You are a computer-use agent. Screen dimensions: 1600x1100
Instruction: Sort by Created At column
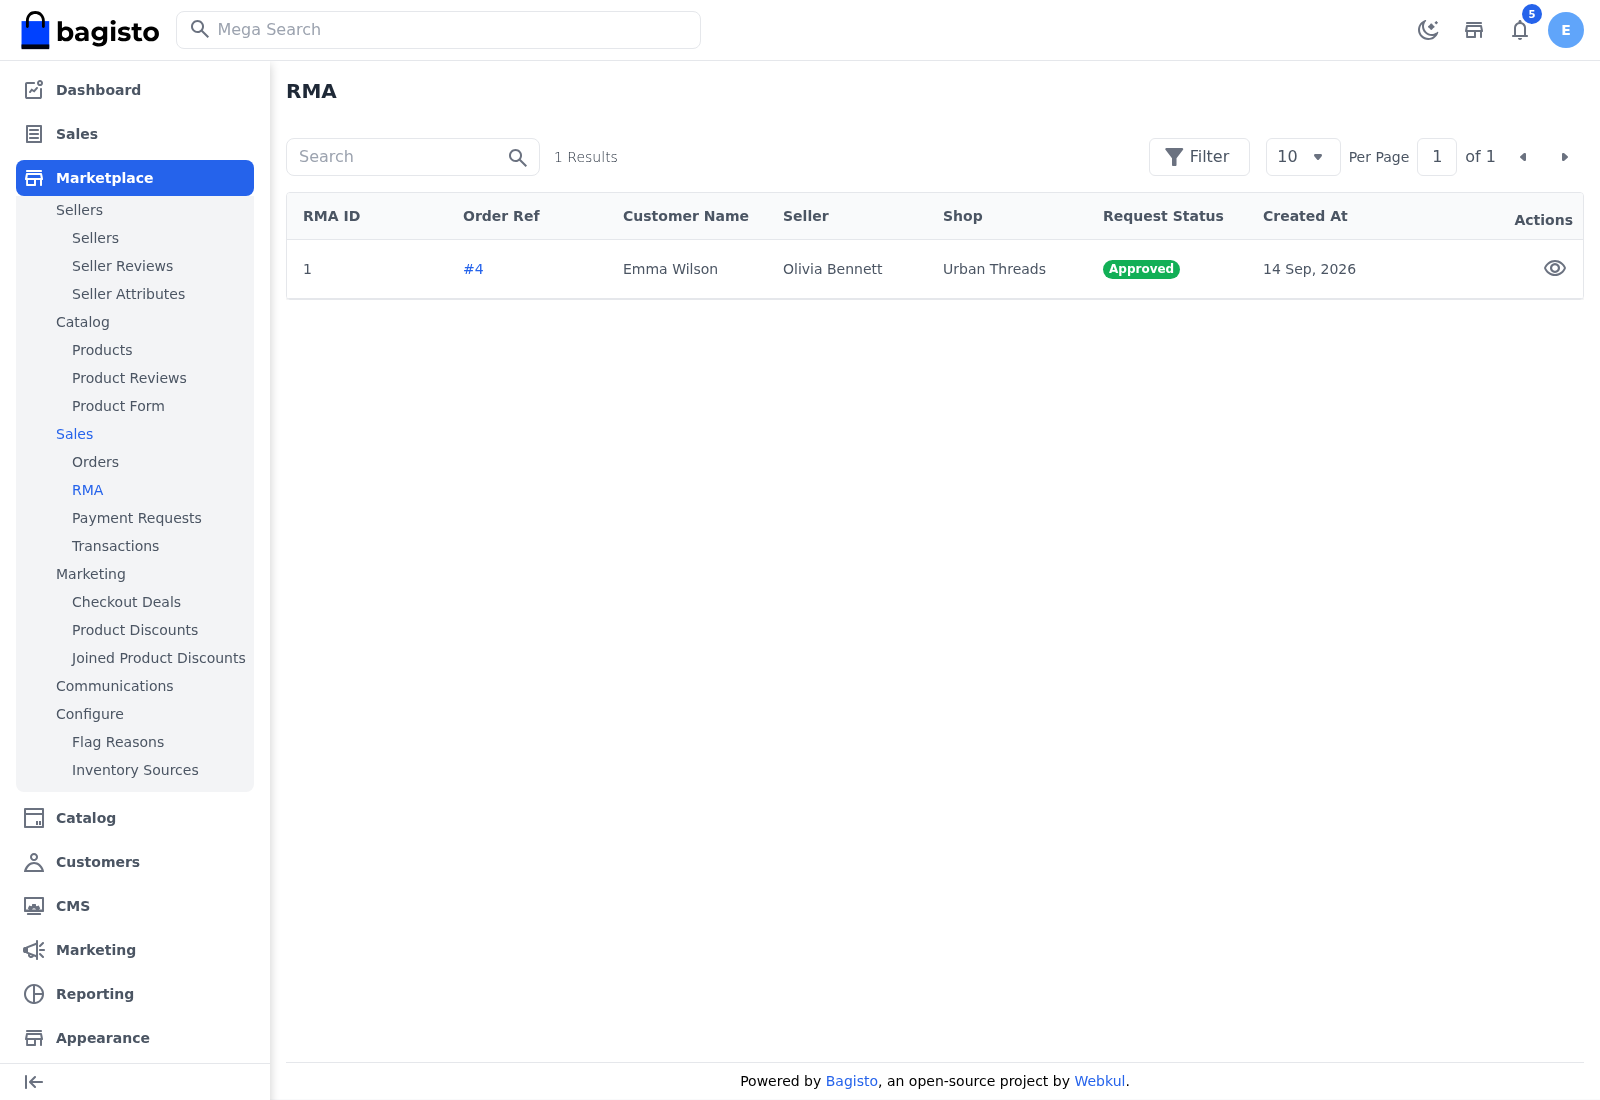(x=1305, y=216)
